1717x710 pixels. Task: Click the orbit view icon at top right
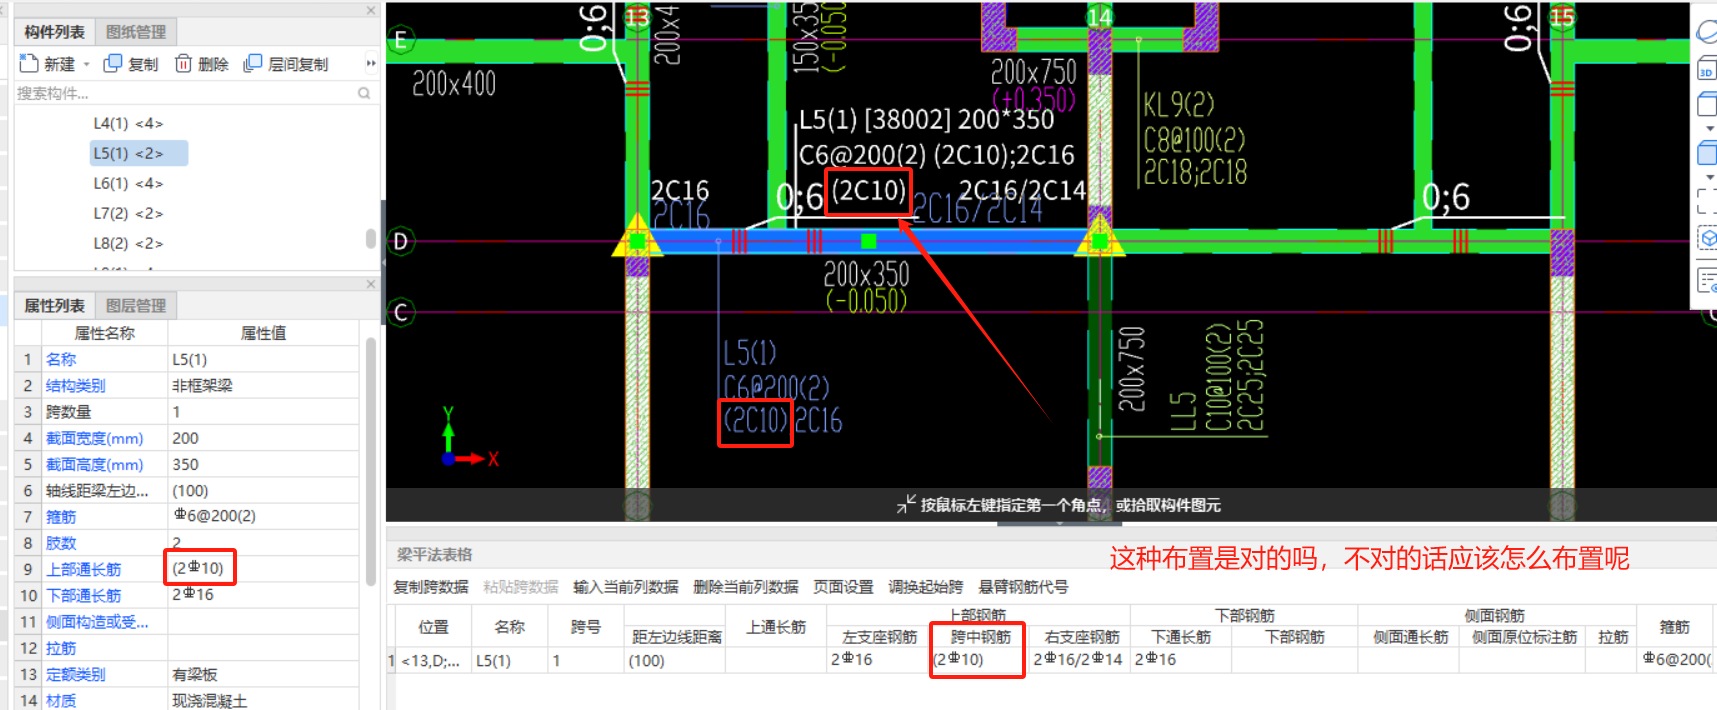point(1706,33)
